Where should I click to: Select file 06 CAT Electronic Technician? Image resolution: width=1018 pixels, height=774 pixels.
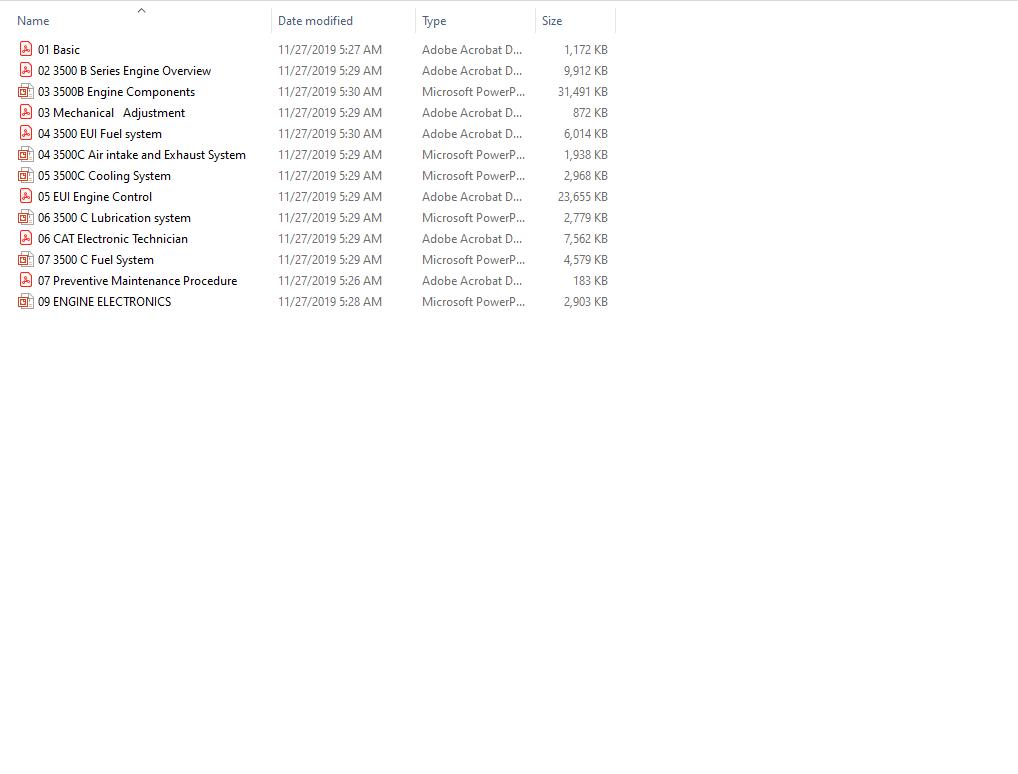(x=112, y=238)
